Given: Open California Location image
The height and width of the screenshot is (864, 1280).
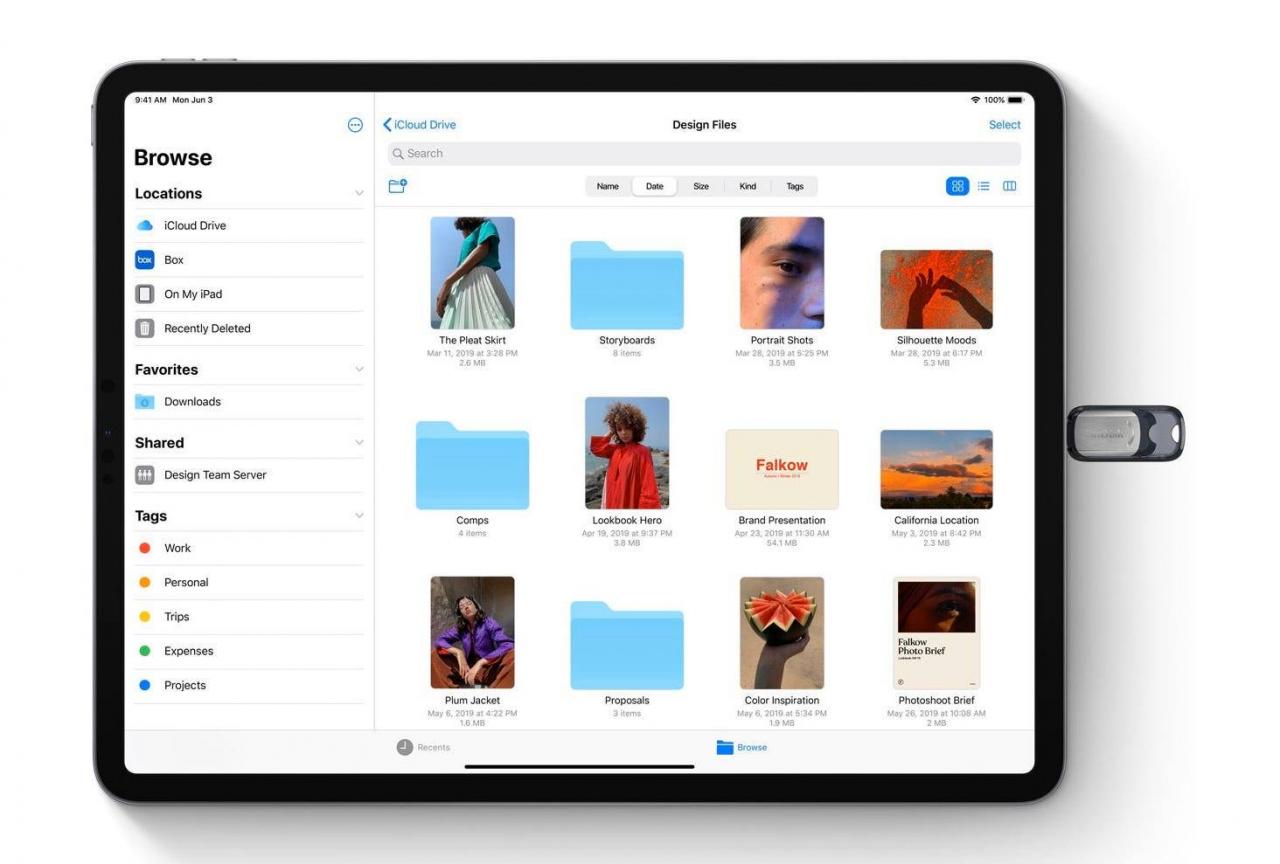Looking at the screenshot, I should tap(937, 470).
